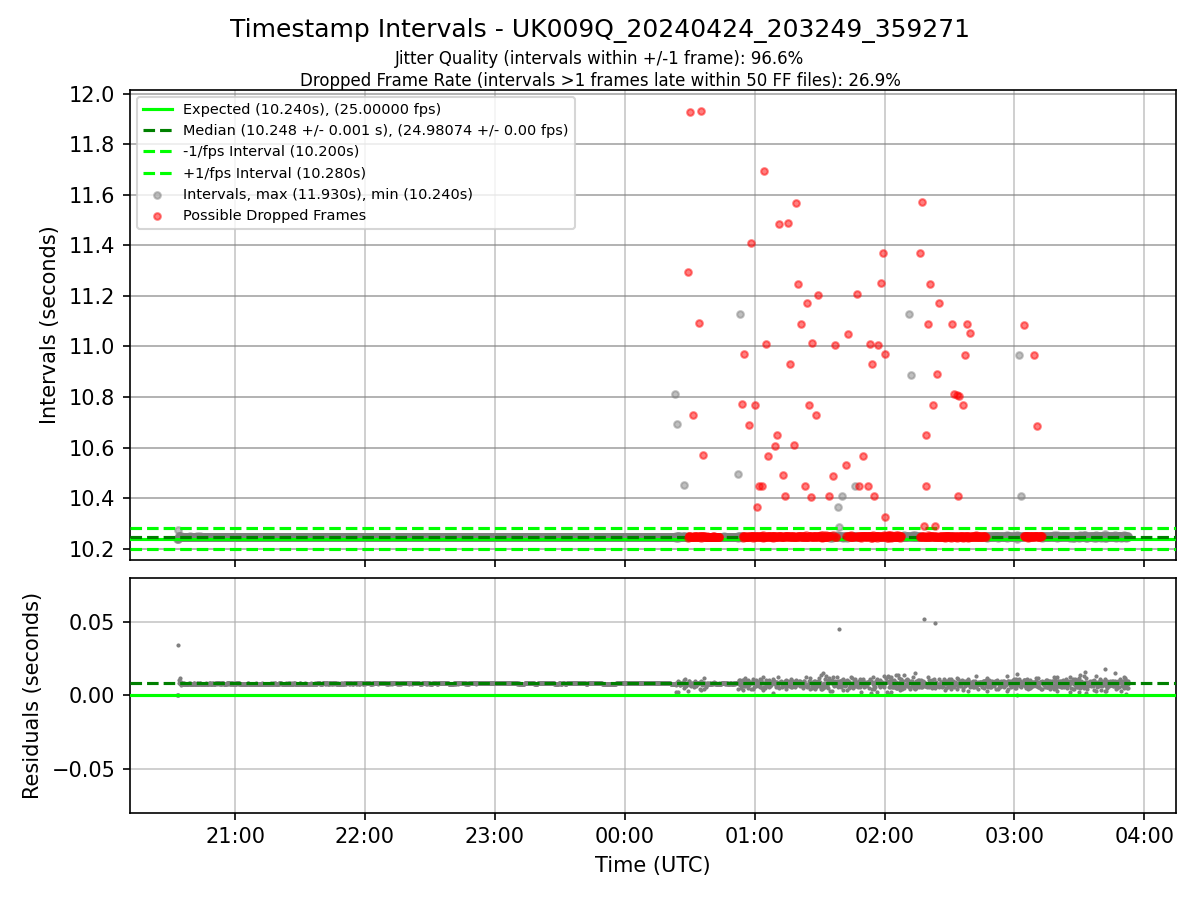Click legend entry "Intervals, max (11.930s), min (10.240s)"
The image size is (1200, 900).
pyautogui.click(x=327, y=194)
